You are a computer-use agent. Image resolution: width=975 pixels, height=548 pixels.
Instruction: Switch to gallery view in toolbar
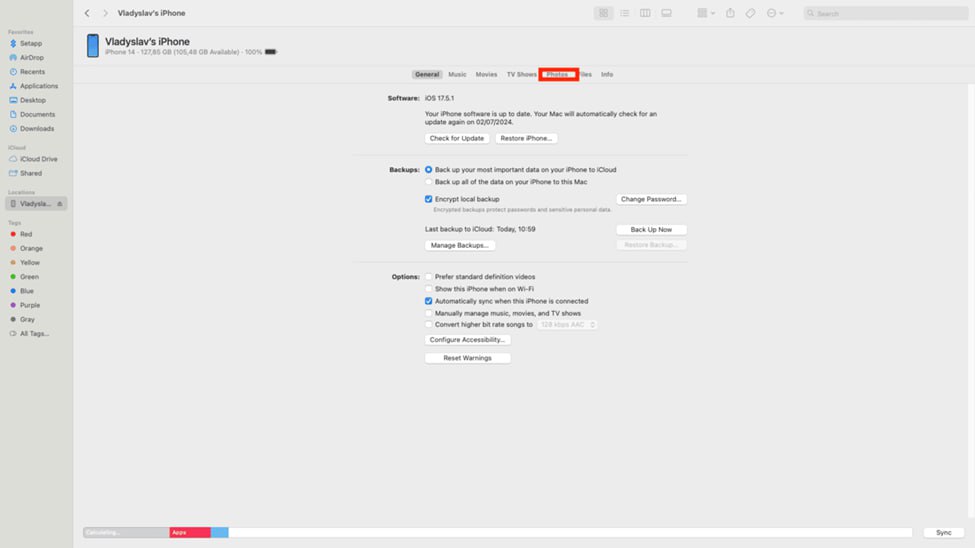pyautogui.click(x=666, y=13)
